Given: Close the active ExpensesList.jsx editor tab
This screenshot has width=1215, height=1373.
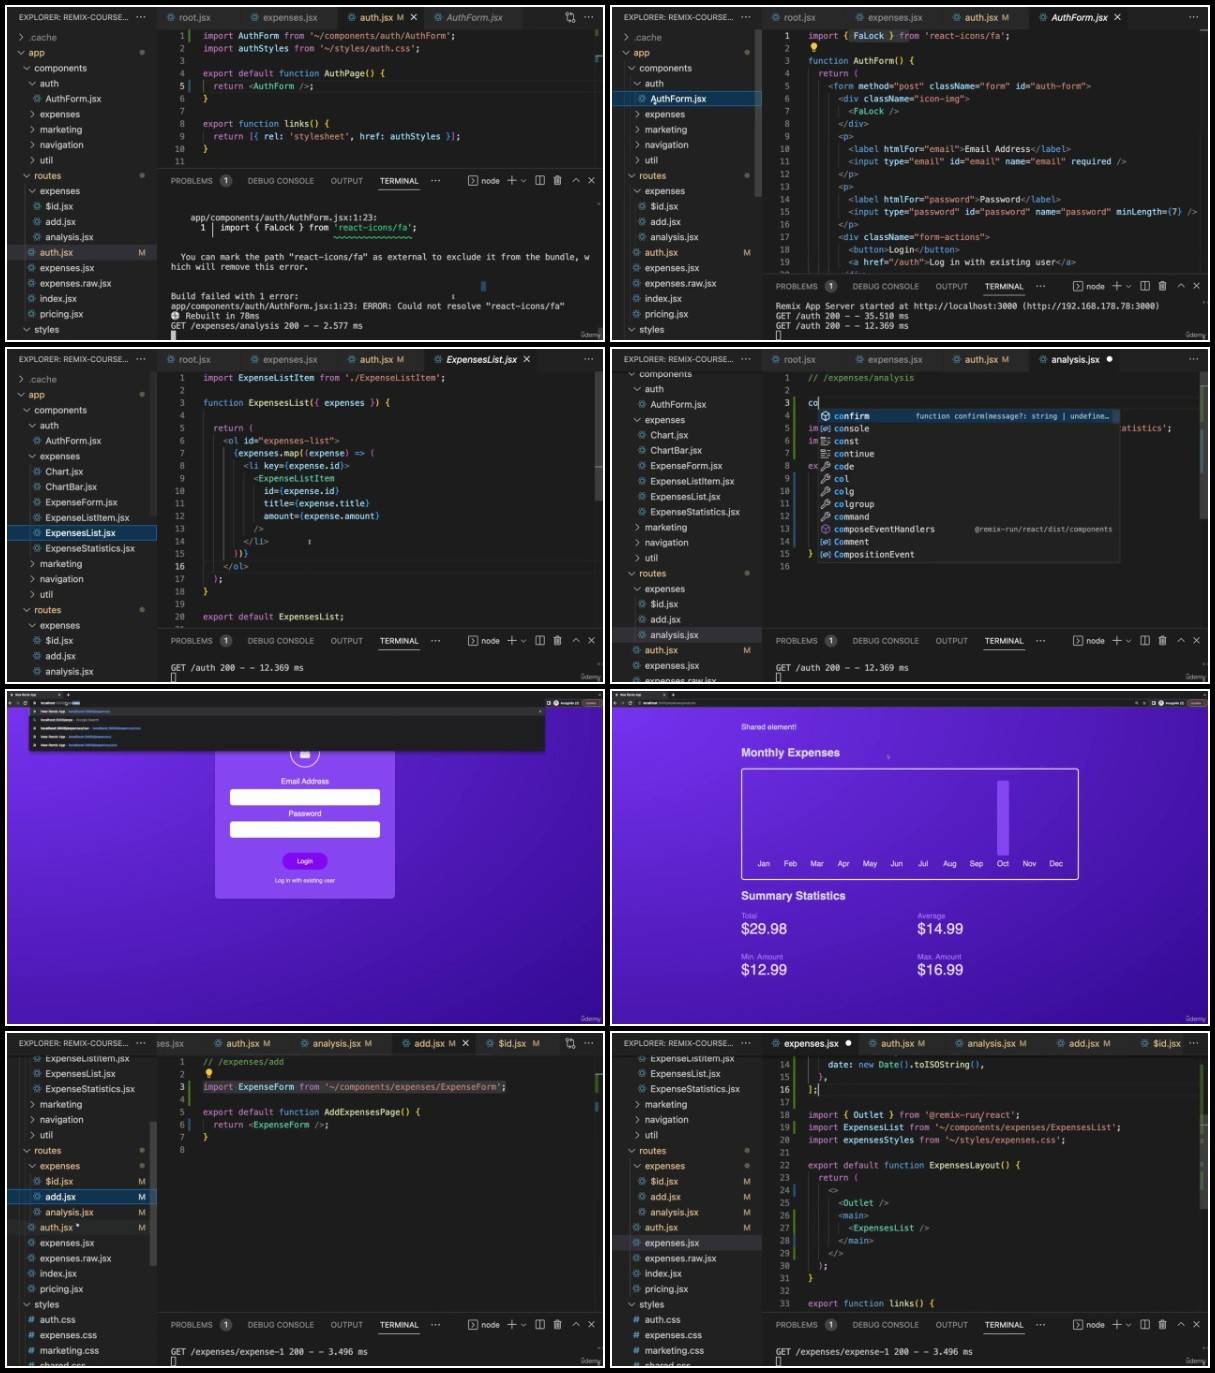Looking at the screenshot, I should [527, 359].
